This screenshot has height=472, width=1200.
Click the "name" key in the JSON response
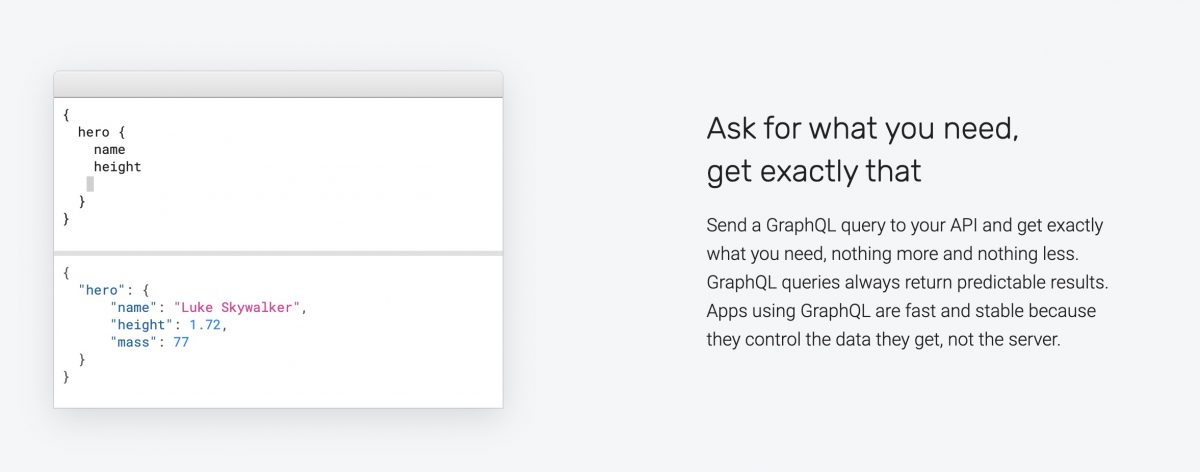pyautogui.click(x=134, y=307)
